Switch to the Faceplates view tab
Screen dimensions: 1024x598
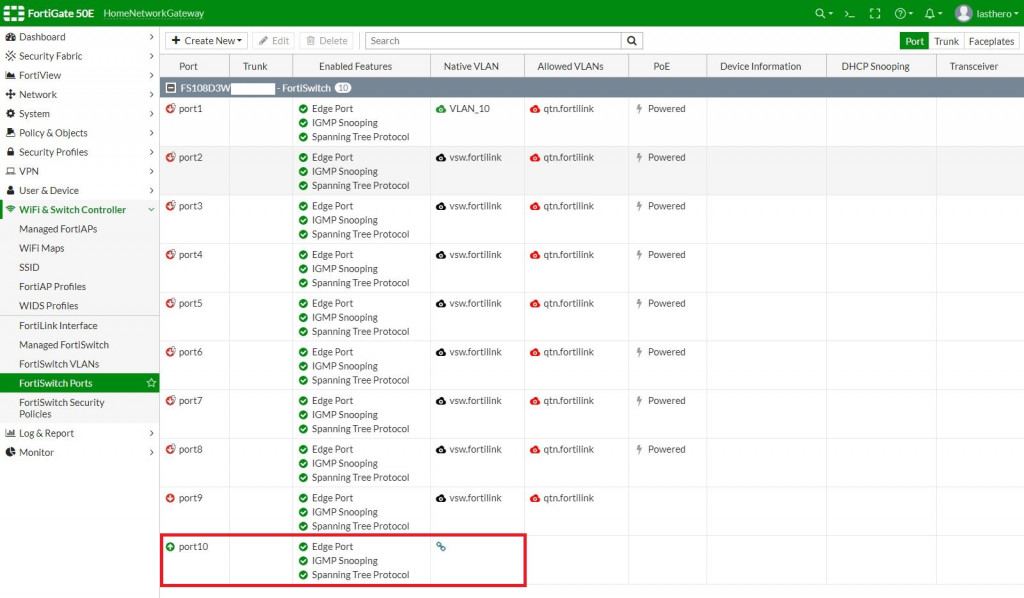(991, 40)
